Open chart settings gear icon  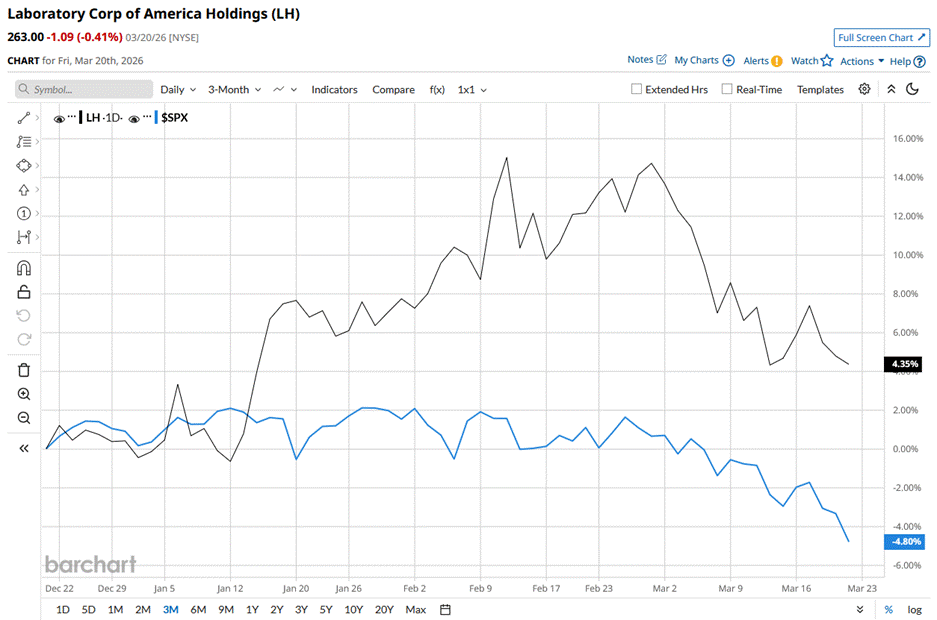tap(865, 89)
